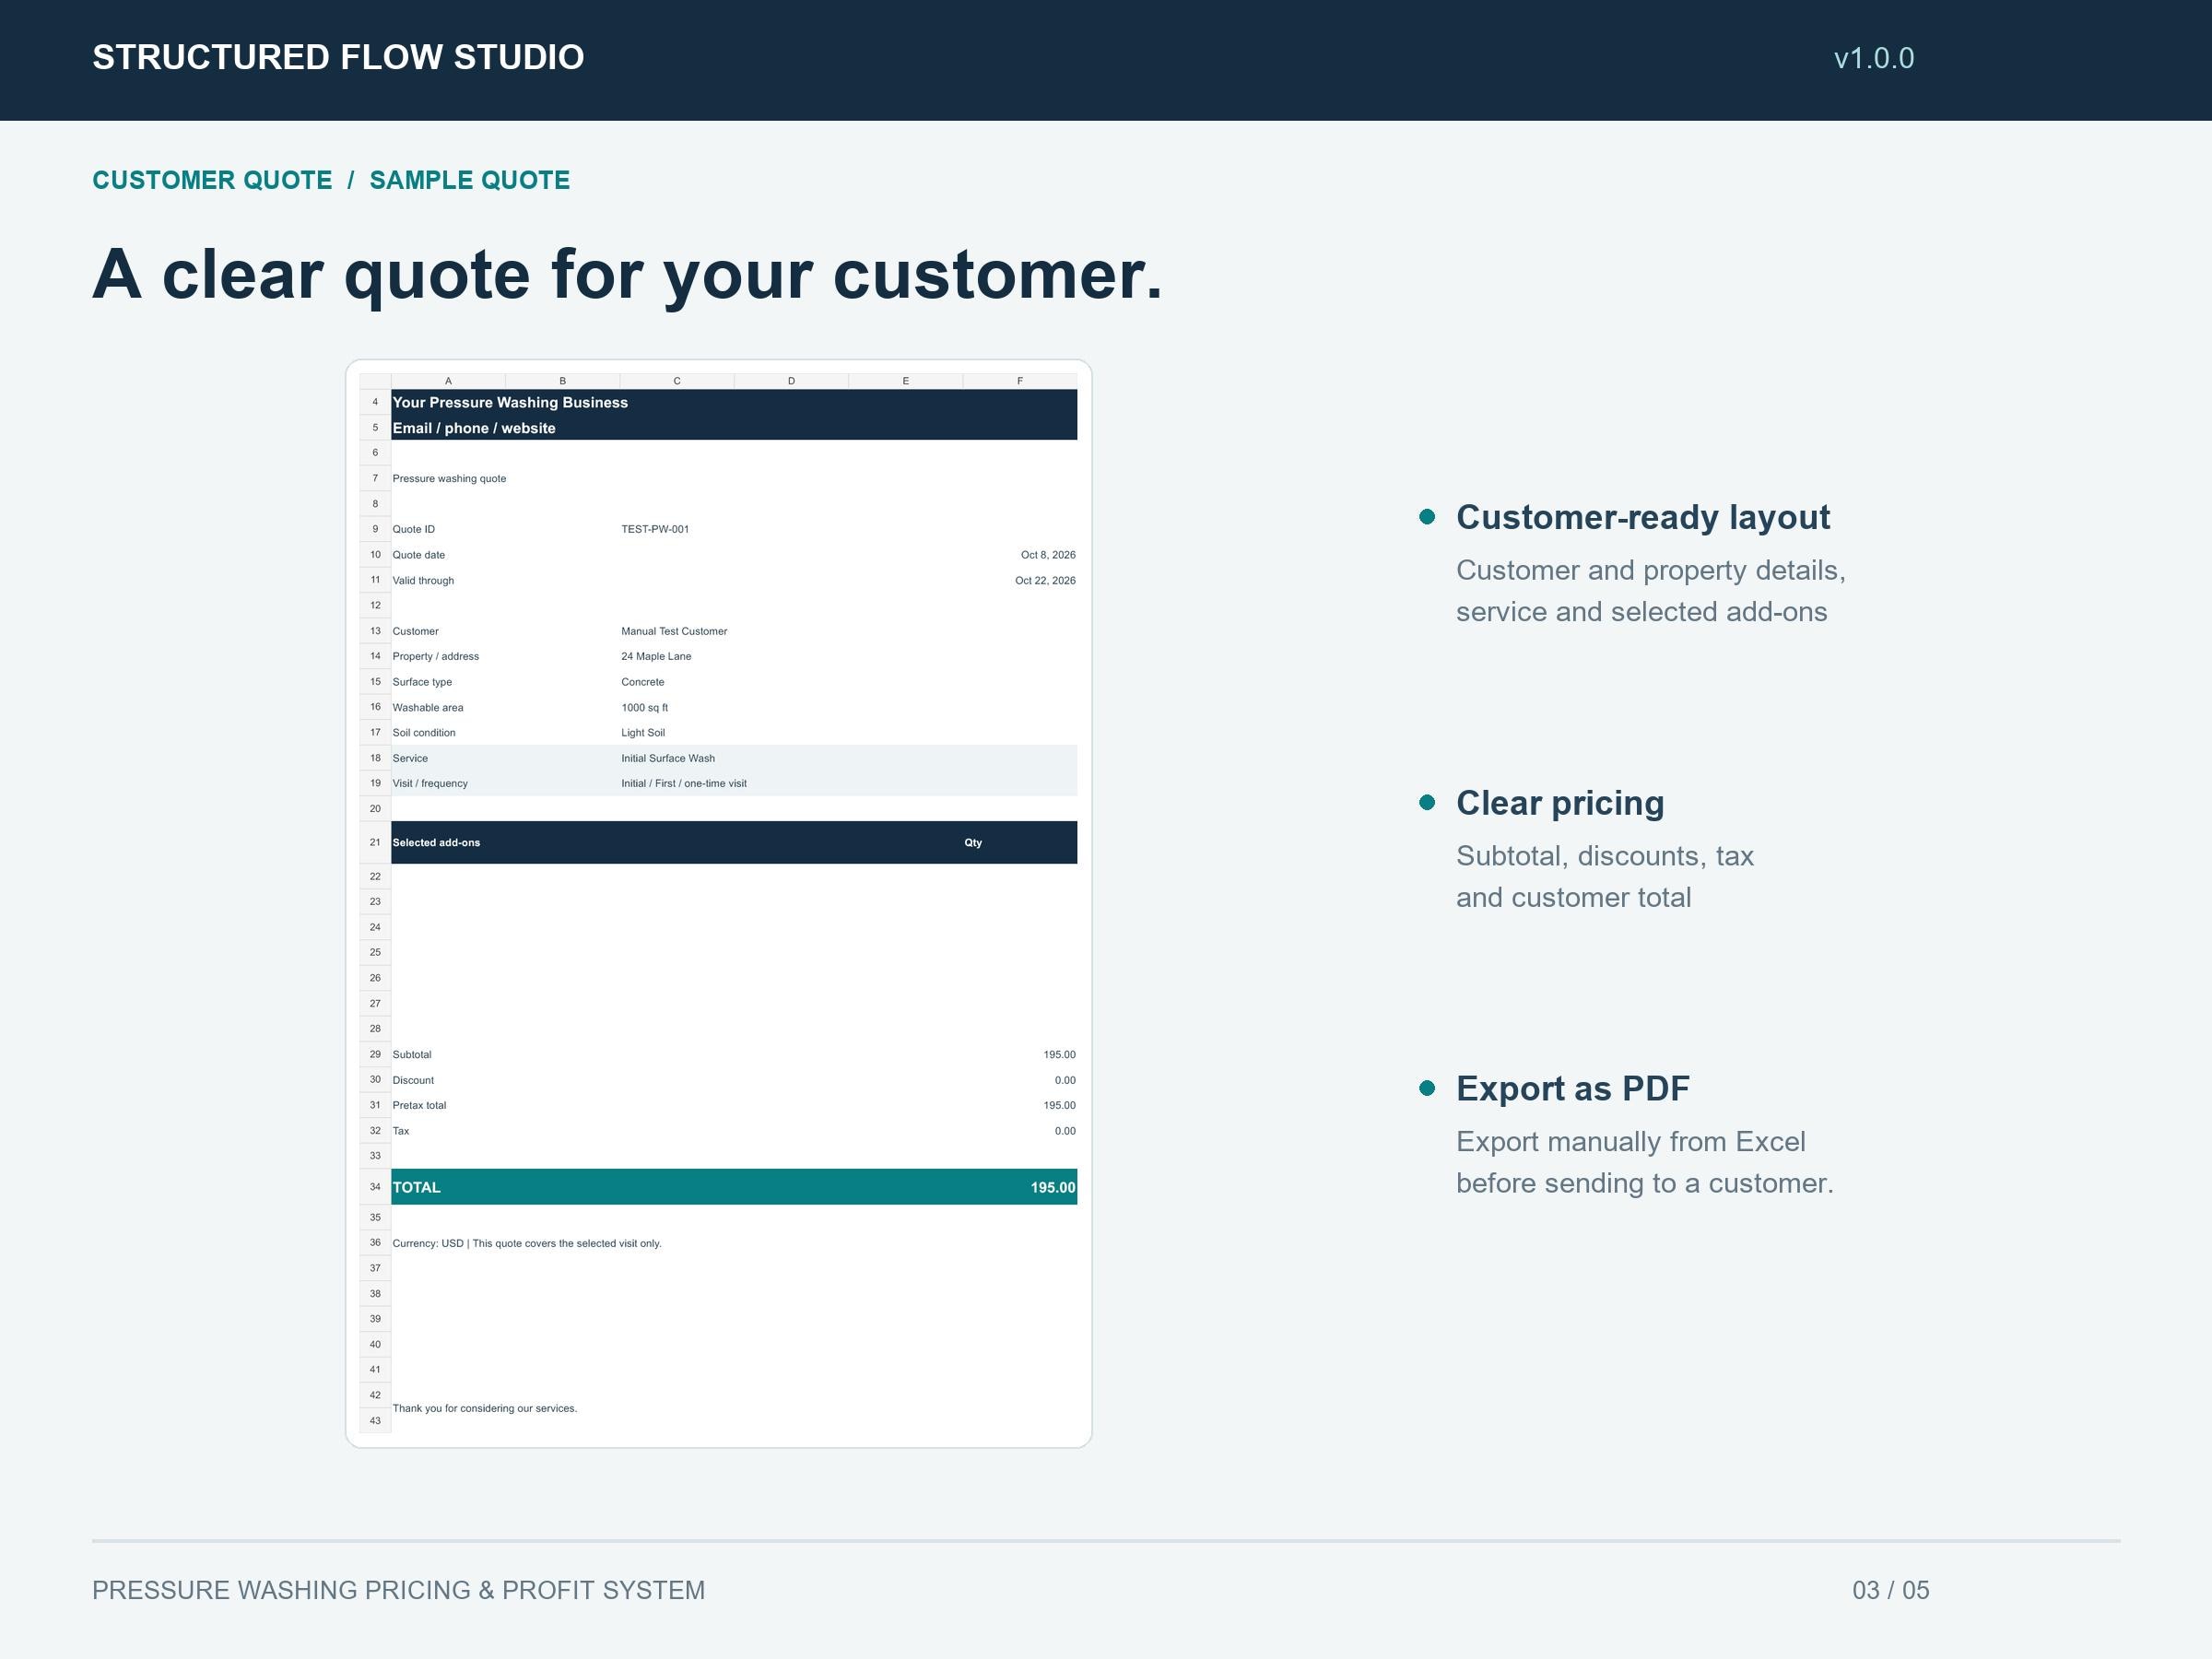Click the STRUCTURED FLOW STUDIO title
Image resolution: width=2212 pixels, height=1659 pixels.
(338, 57)
